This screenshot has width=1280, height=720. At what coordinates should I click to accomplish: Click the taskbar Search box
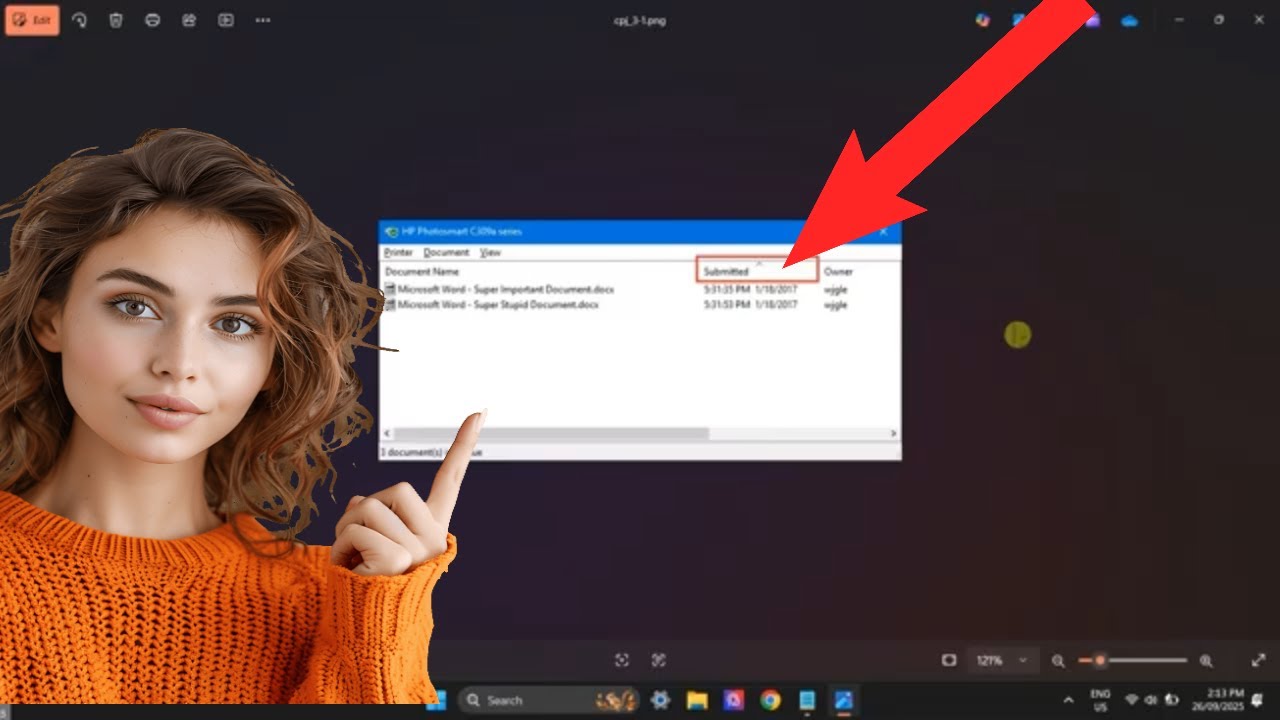549,700
